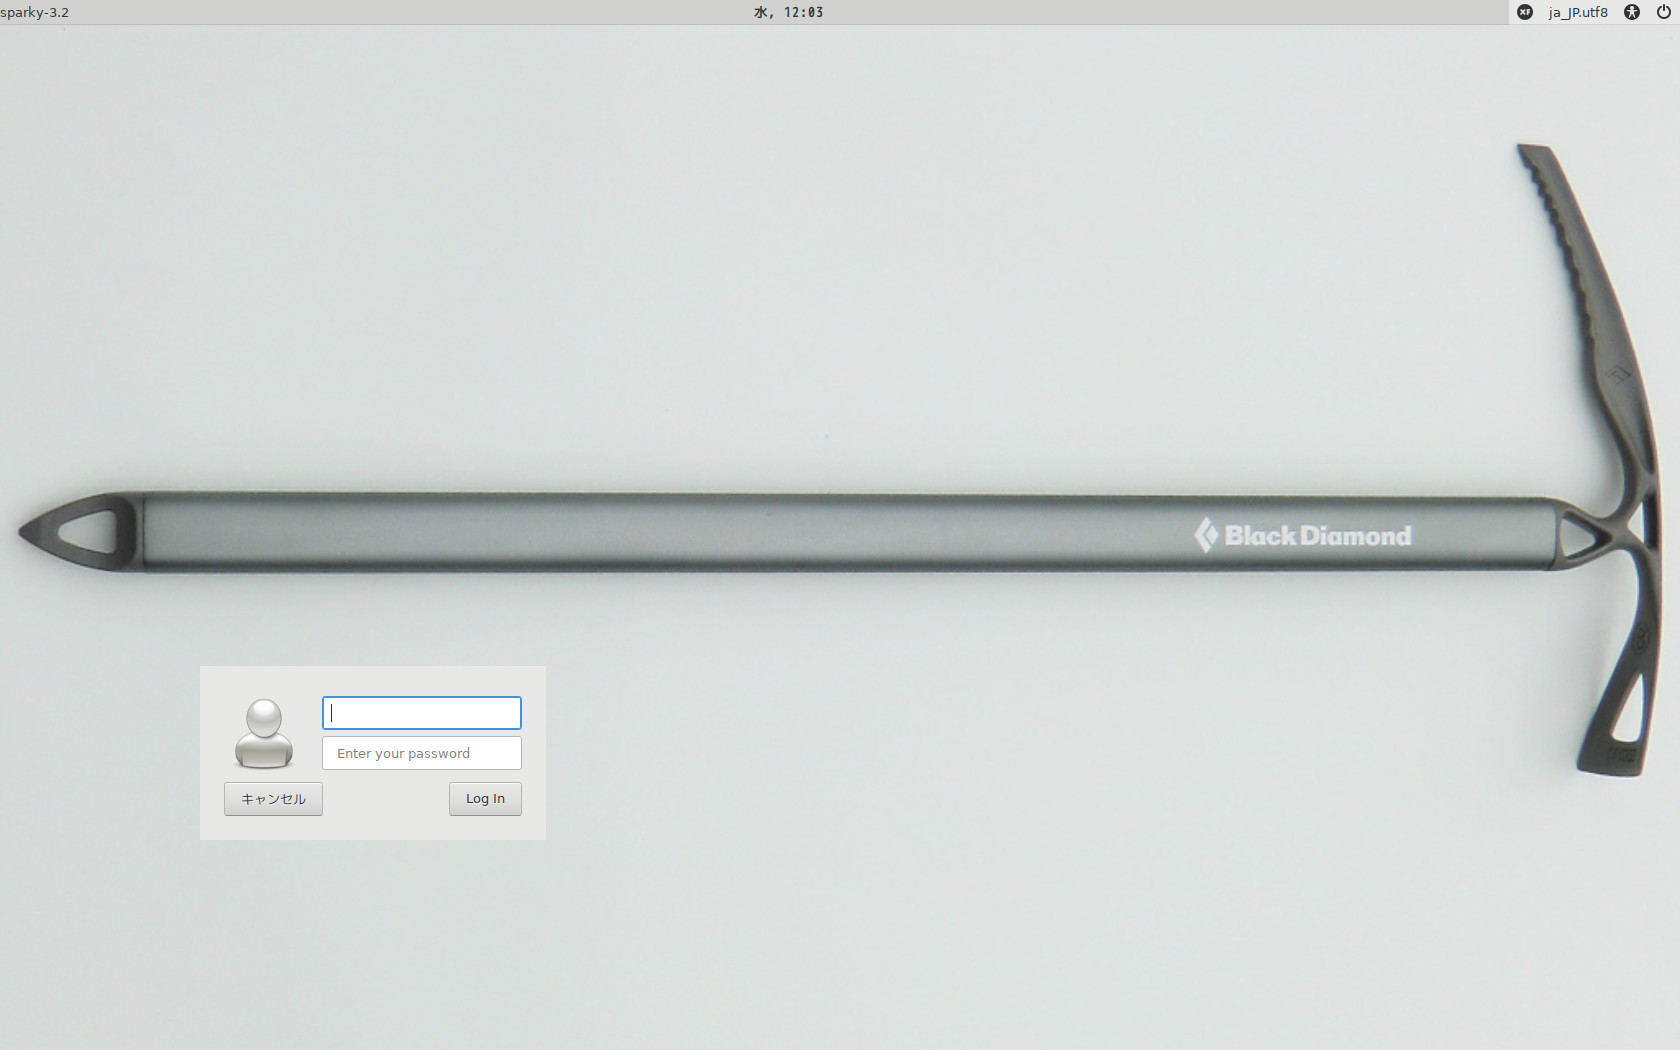Open the ja_JP.utf8 language menu
Image resolution: width=1680 pixels, height=1050 pixels.
[x=1578, y=12]
